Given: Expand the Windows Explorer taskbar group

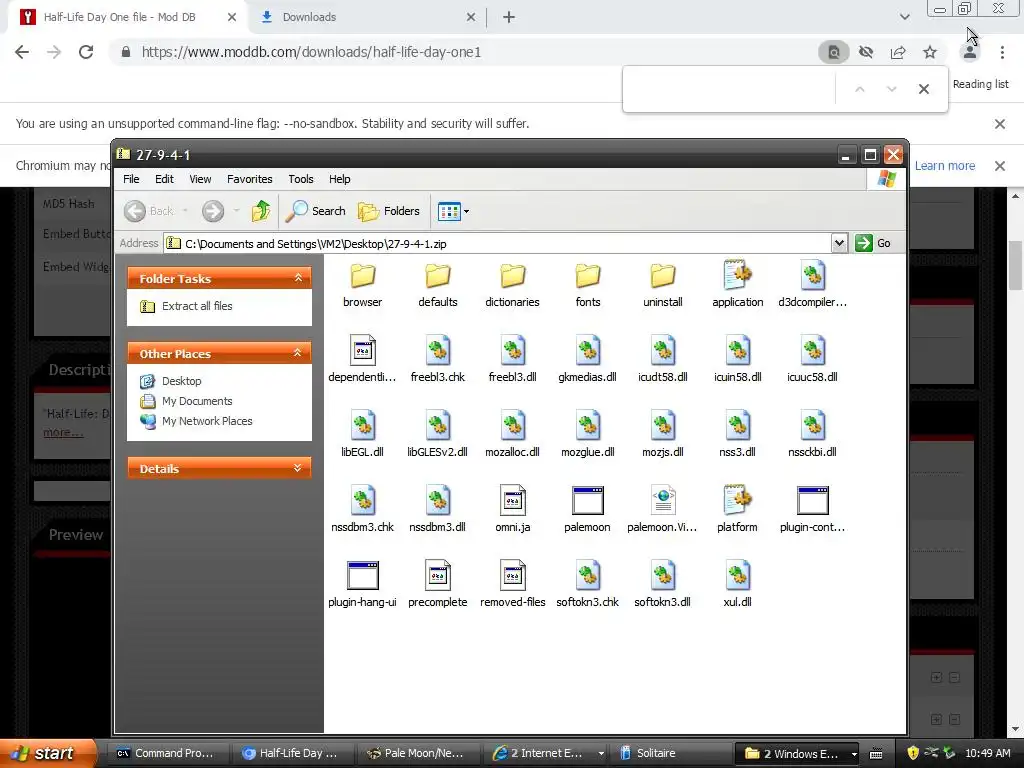Looking at the screenshot, I should coord(854,754).
